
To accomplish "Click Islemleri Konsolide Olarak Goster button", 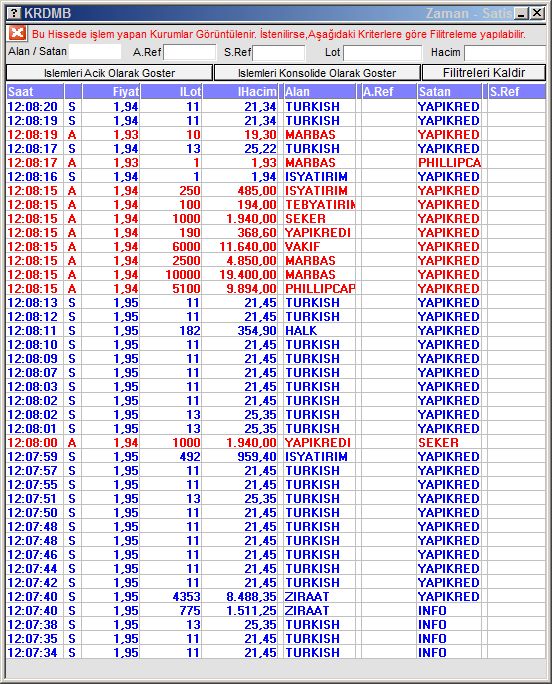I will [317, 73].
